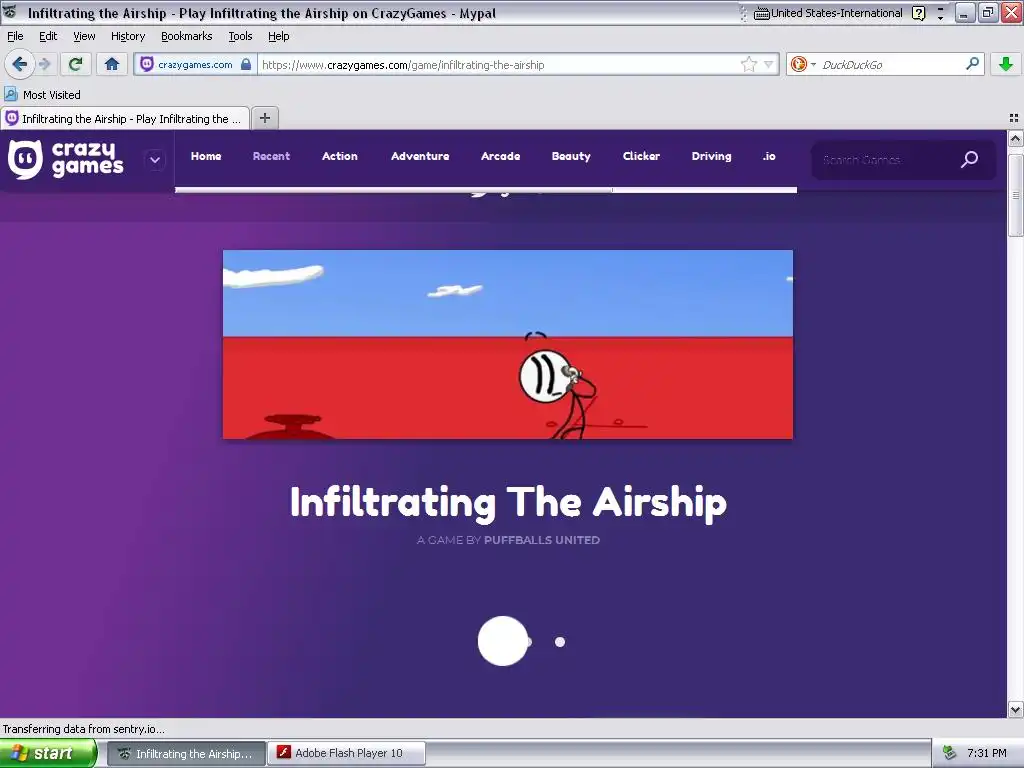Click the system tray network icon
Screen dimensions: 1024x768
(949, 753)
